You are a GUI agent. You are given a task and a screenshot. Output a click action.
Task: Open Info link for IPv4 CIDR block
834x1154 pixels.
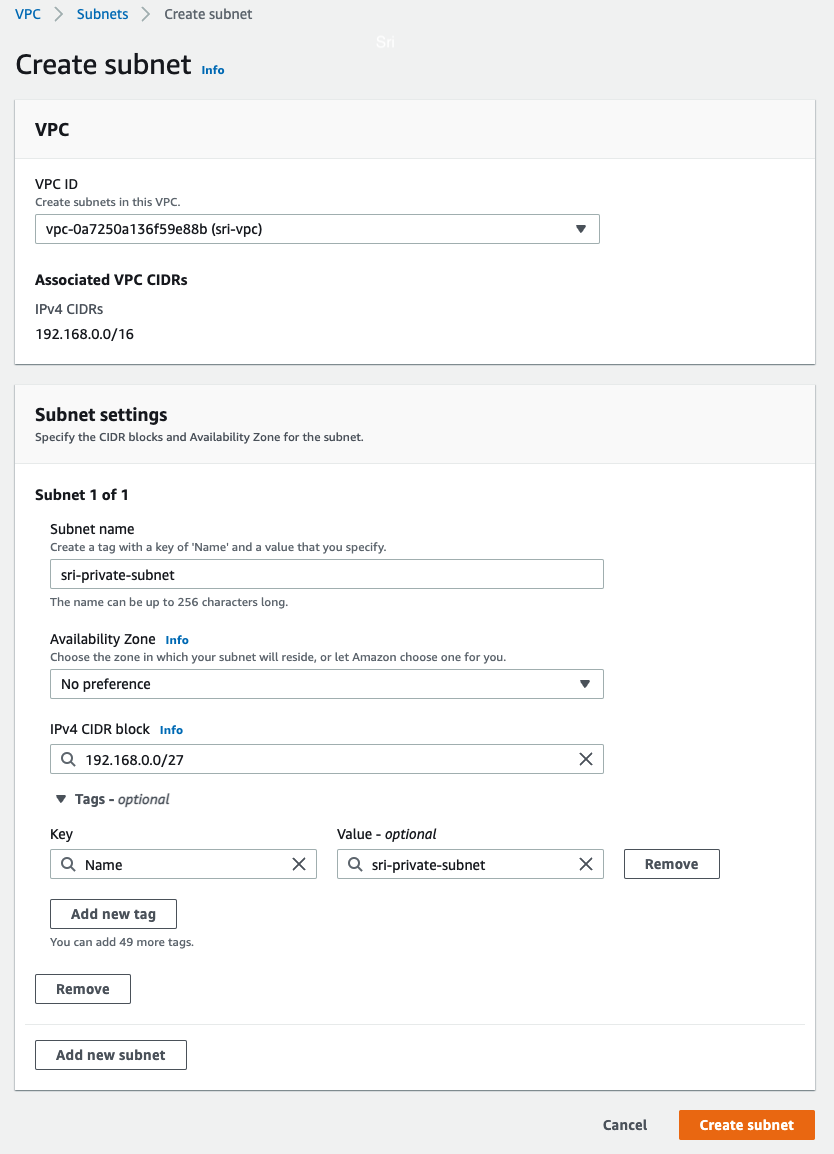click(171, 730)
